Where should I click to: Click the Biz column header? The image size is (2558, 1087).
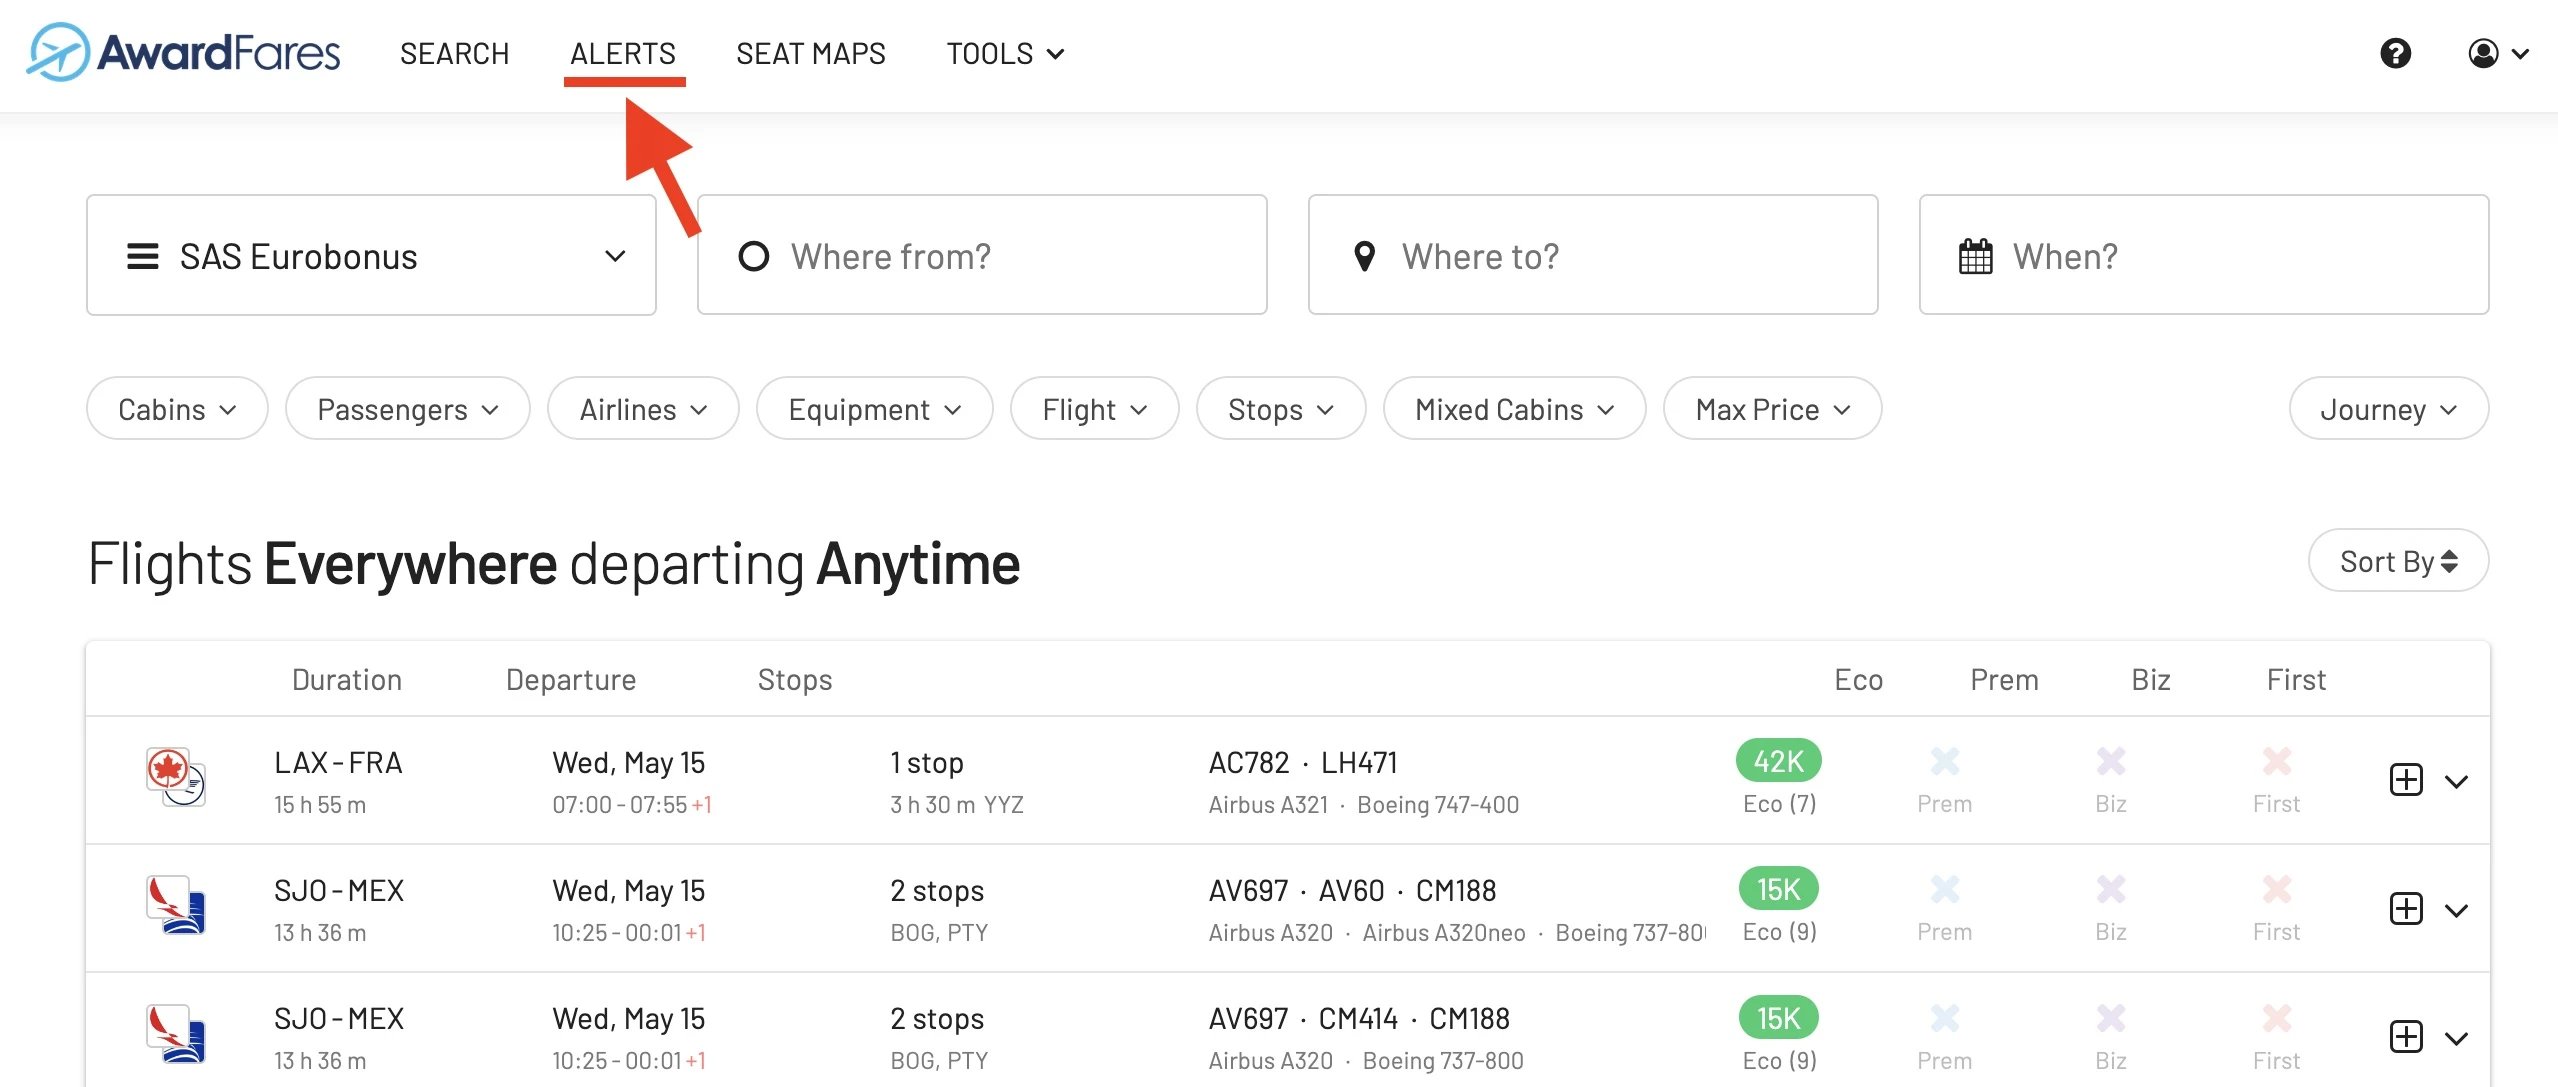2150,679
